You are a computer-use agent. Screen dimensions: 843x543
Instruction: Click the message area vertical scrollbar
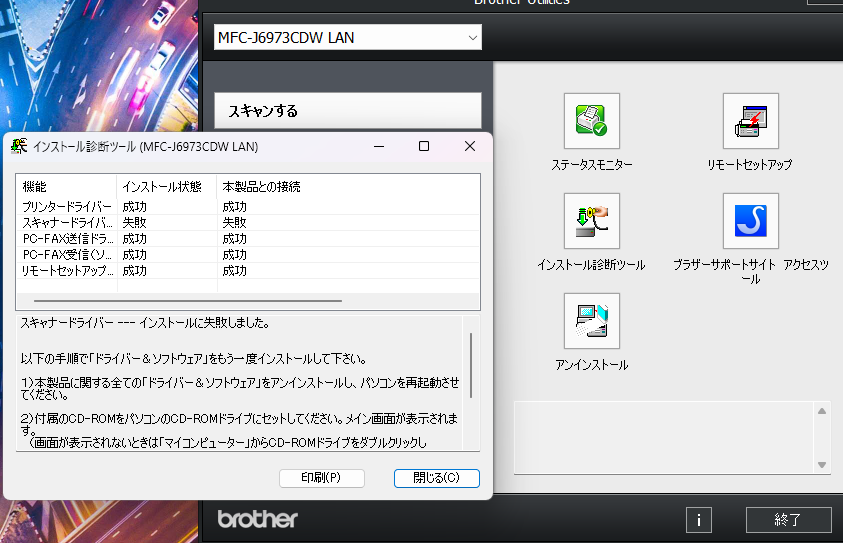pyautogui.click(x=471, y=366)
